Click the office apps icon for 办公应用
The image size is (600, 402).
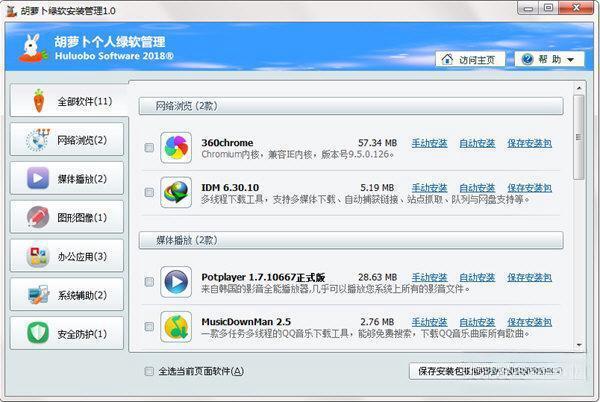pos(38,256)
